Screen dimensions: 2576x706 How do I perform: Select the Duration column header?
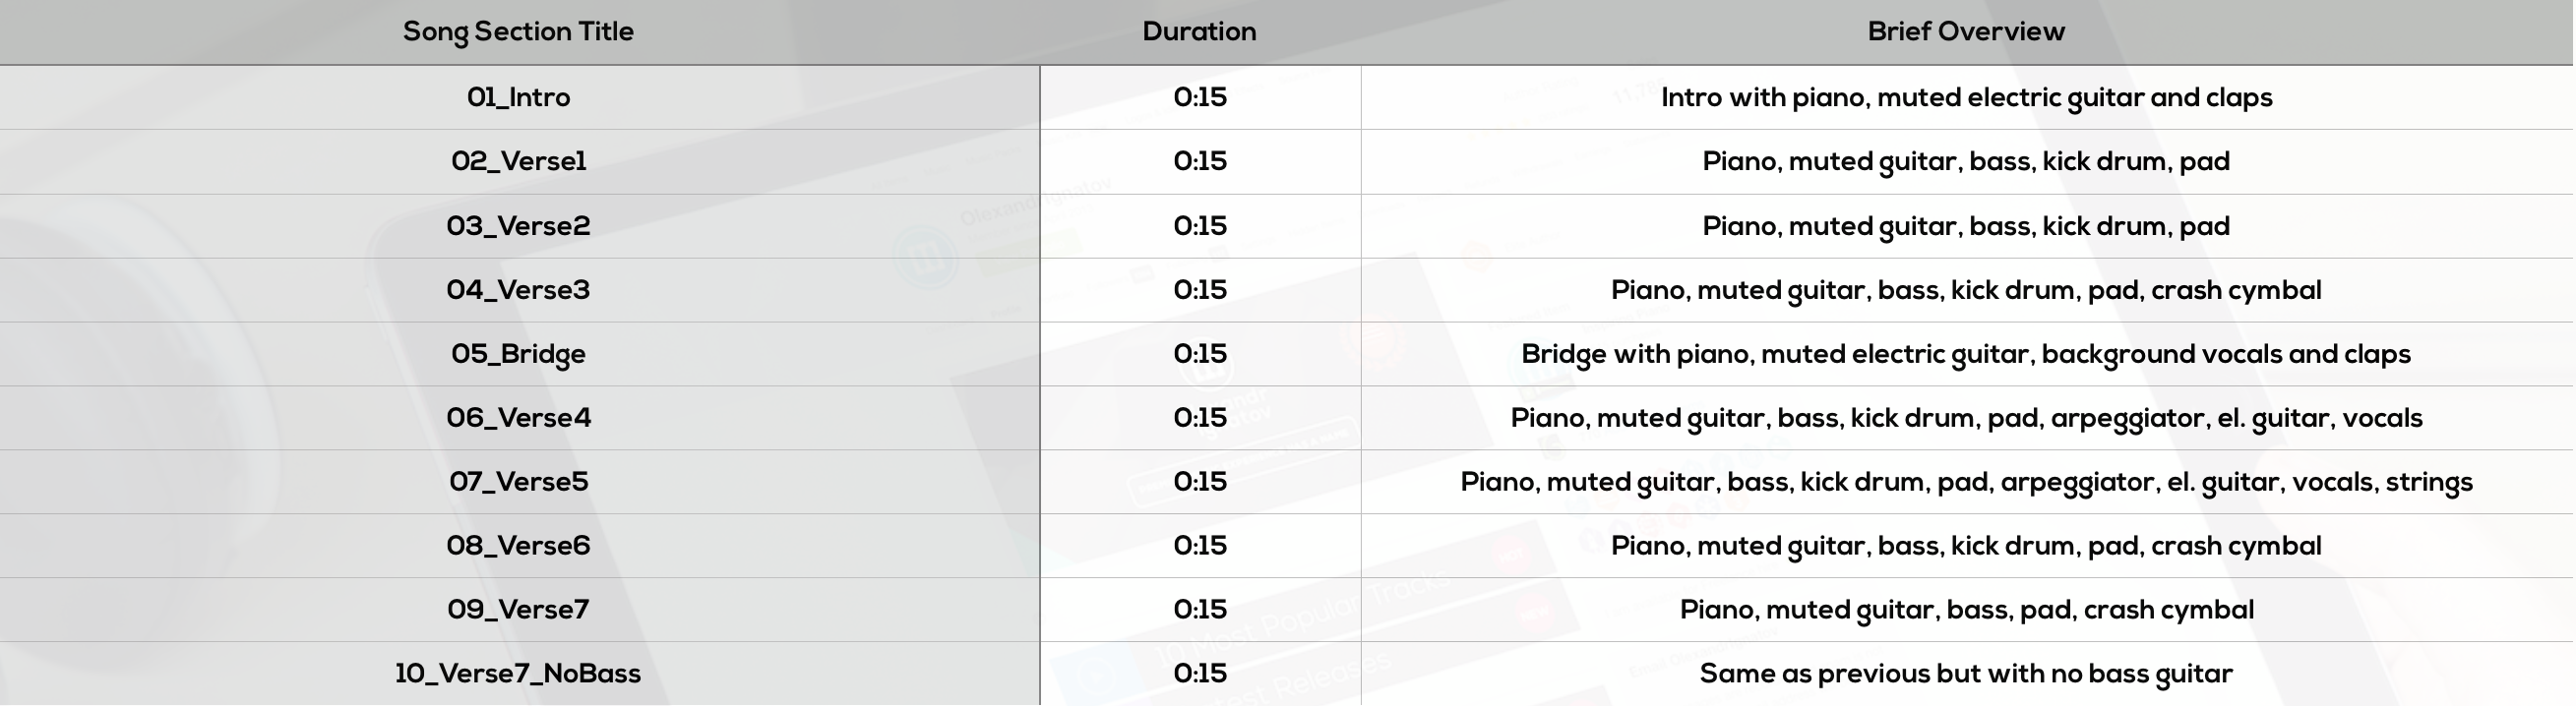[1199, 31]
